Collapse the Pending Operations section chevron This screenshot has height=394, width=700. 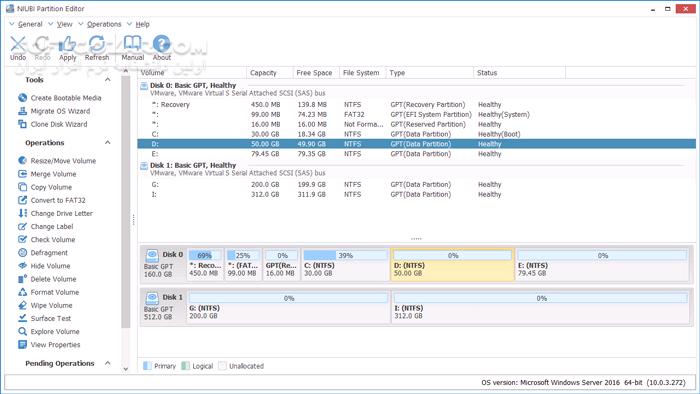coord(108,363)
